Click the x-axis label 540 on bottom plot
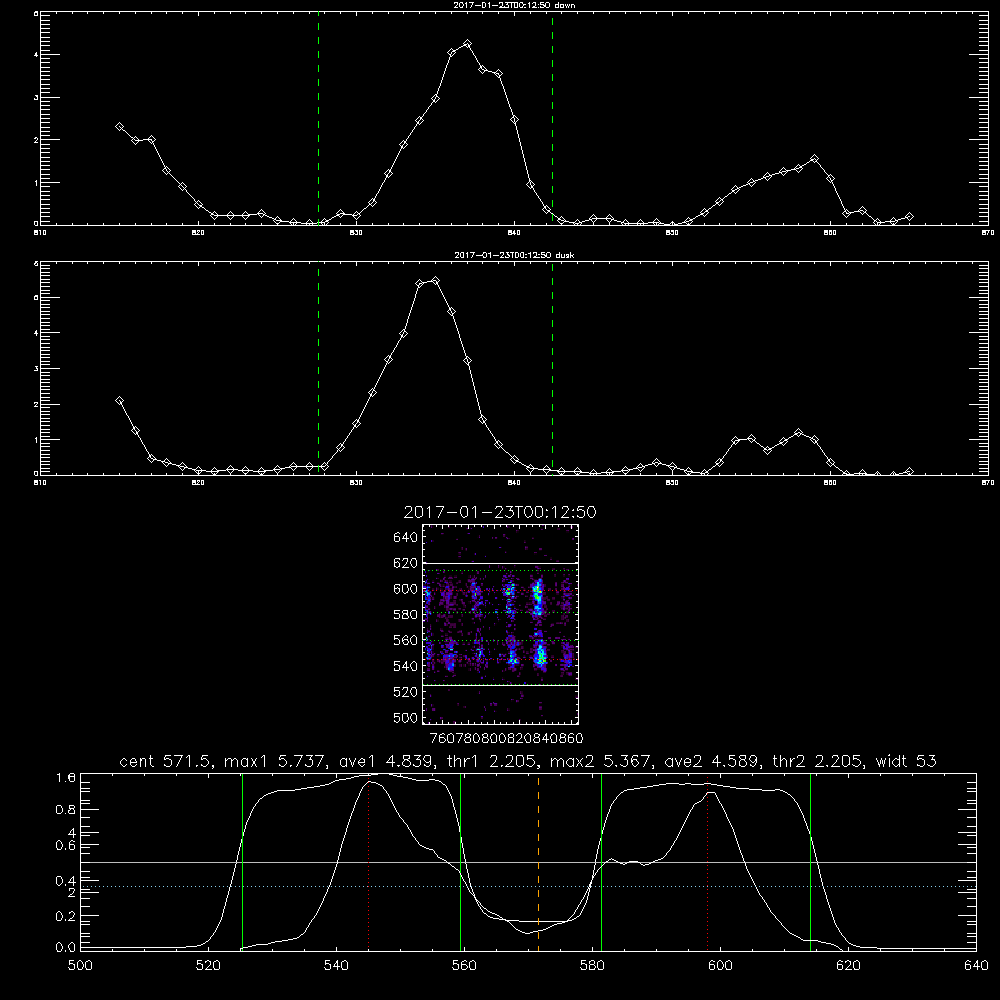Viewport: 1000px width, 1000px height. click(x=336, y=966)
